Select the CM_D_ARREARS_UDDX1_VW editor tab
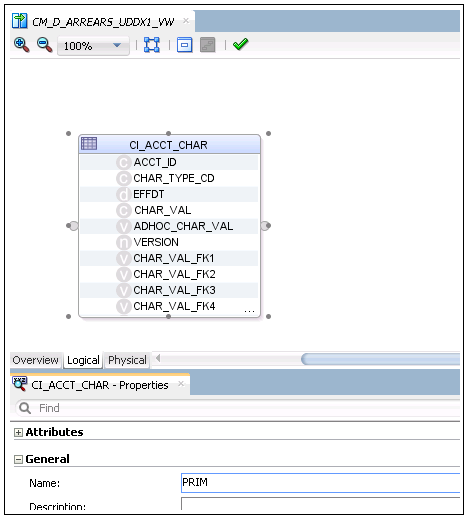 click(x=103, y=22)
